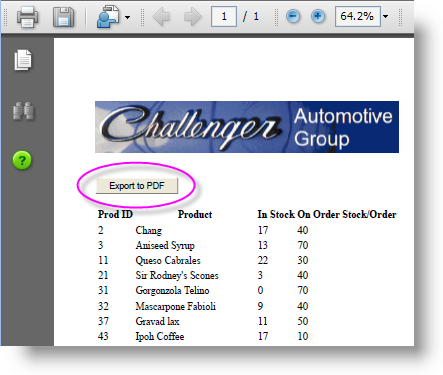443x375 pixels.
Task: Select the Aniseed Syrup product cell
Action: (165, 245)
